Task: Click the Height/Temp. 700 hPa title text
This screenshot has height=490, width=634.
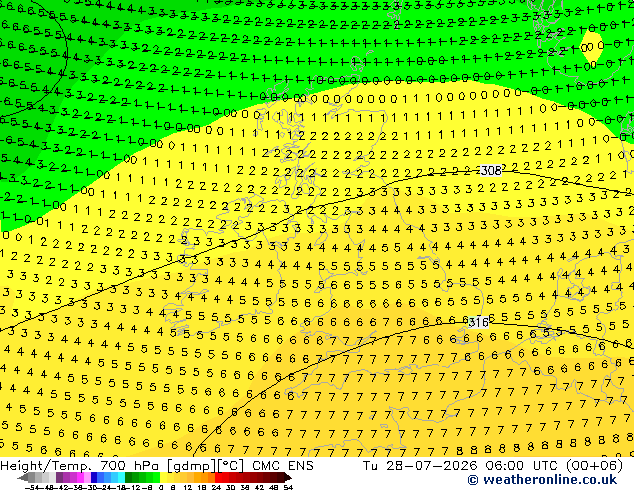Action: coord(80,466)
